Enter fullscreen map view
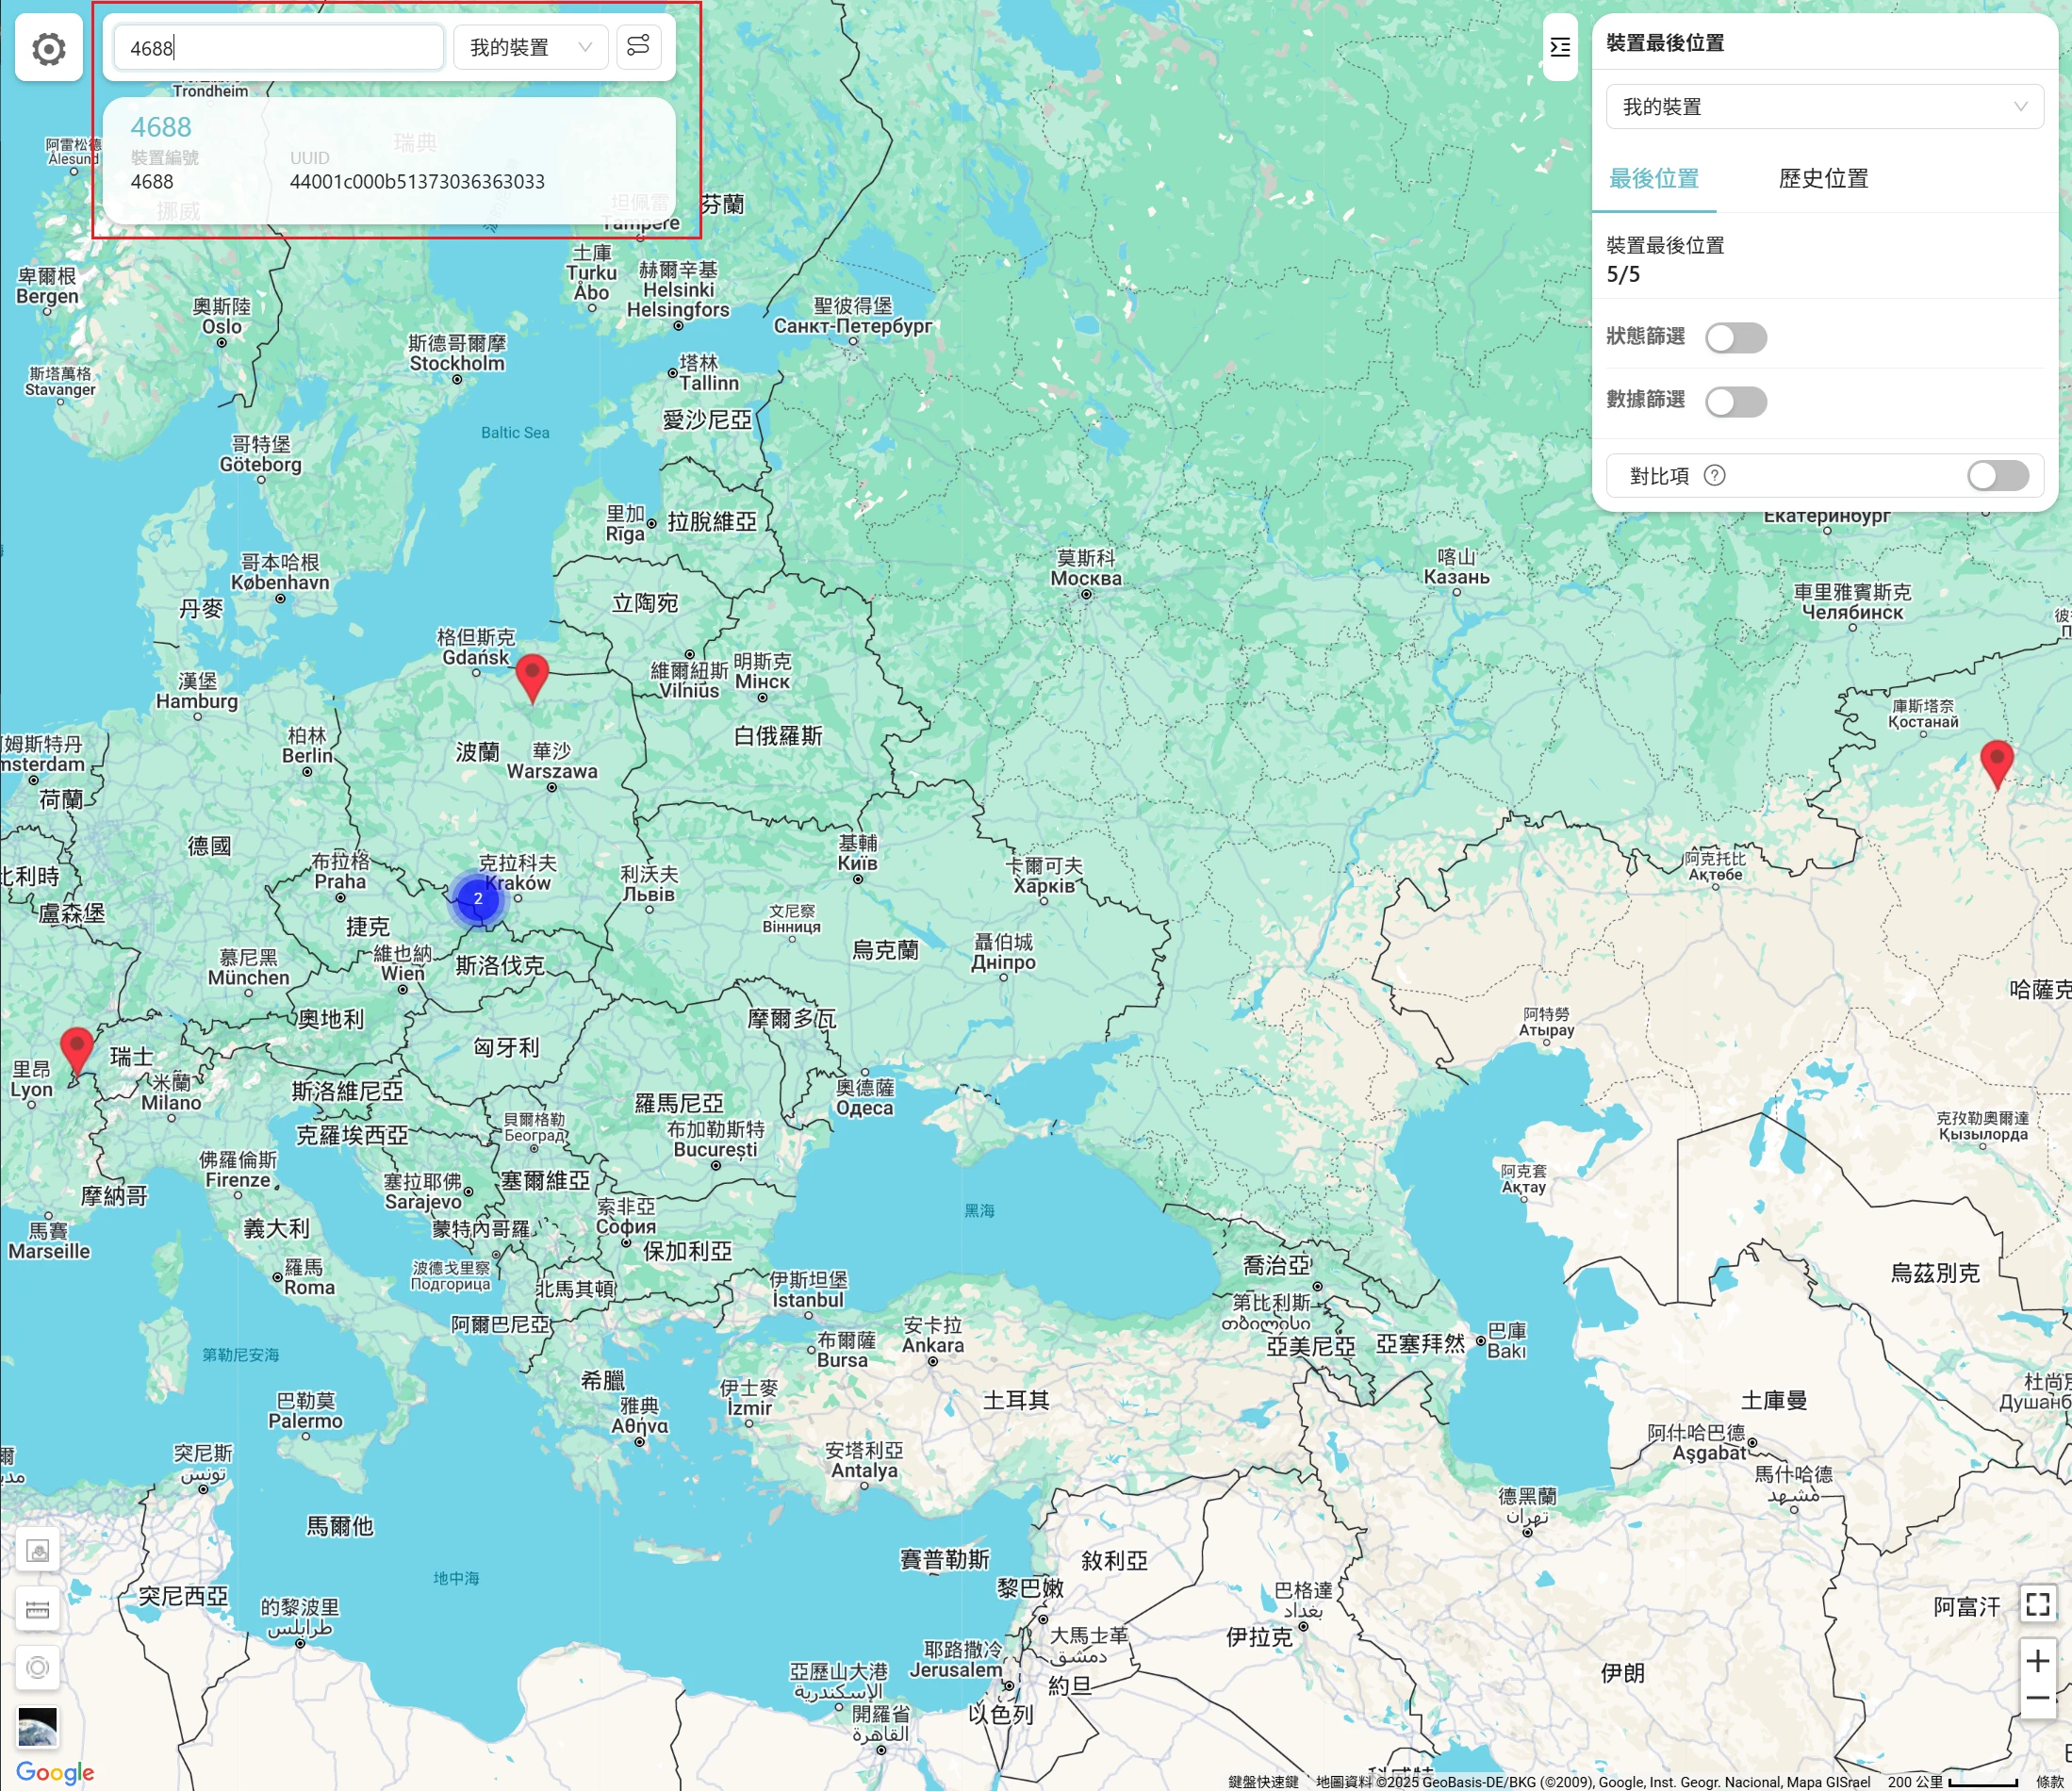The height and width of the screenshot is (1791, 2072). click(2037, 1604)
